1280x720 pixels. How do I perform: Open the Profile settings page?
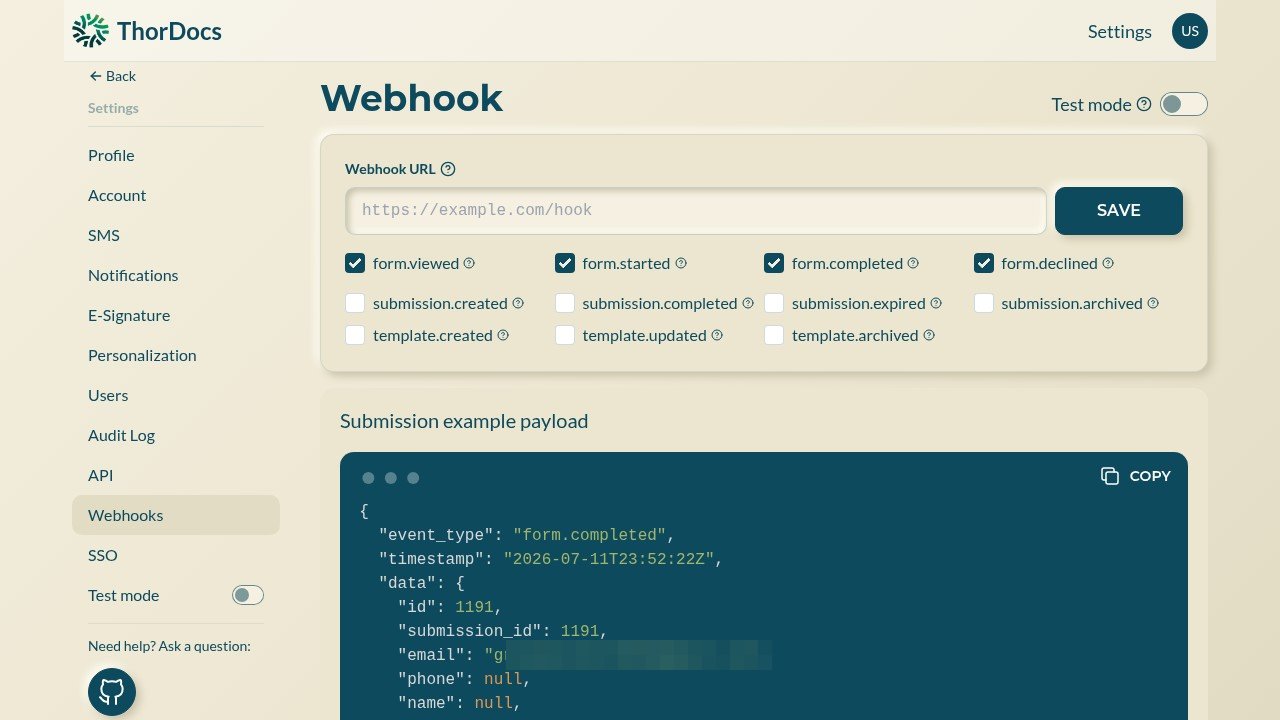(x=176, y=155)
